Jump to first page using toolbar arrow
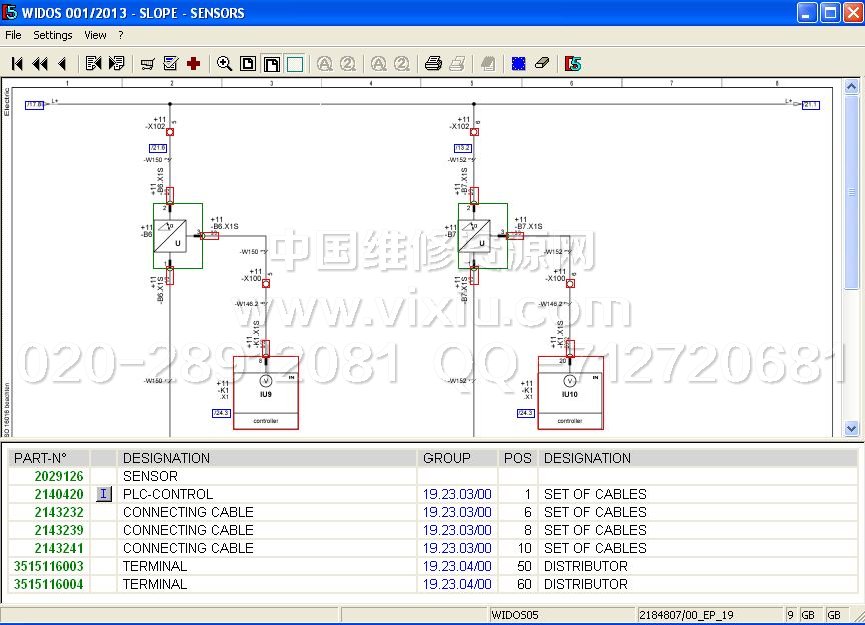This screenshot has height=625, width=865. coord(17,64)
